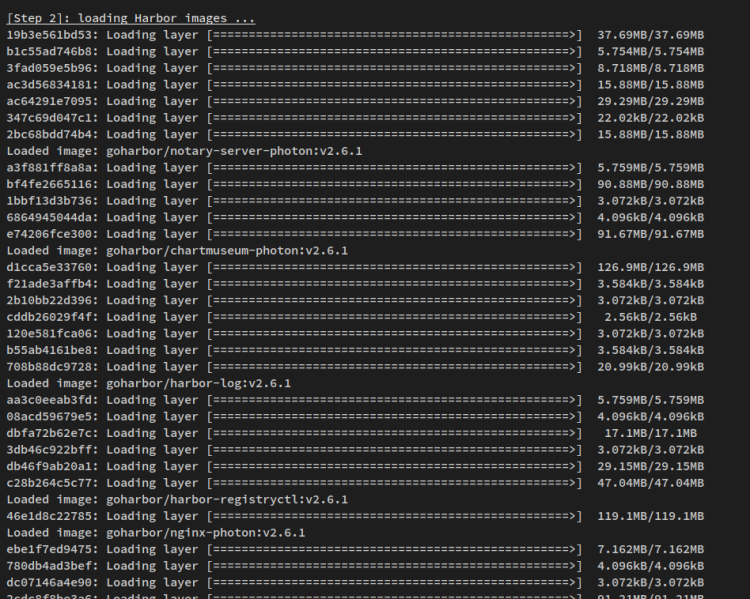Click the 17.1MB/17.1MB size value
This screenshot has width=750, height=599.
click(651, 433)
